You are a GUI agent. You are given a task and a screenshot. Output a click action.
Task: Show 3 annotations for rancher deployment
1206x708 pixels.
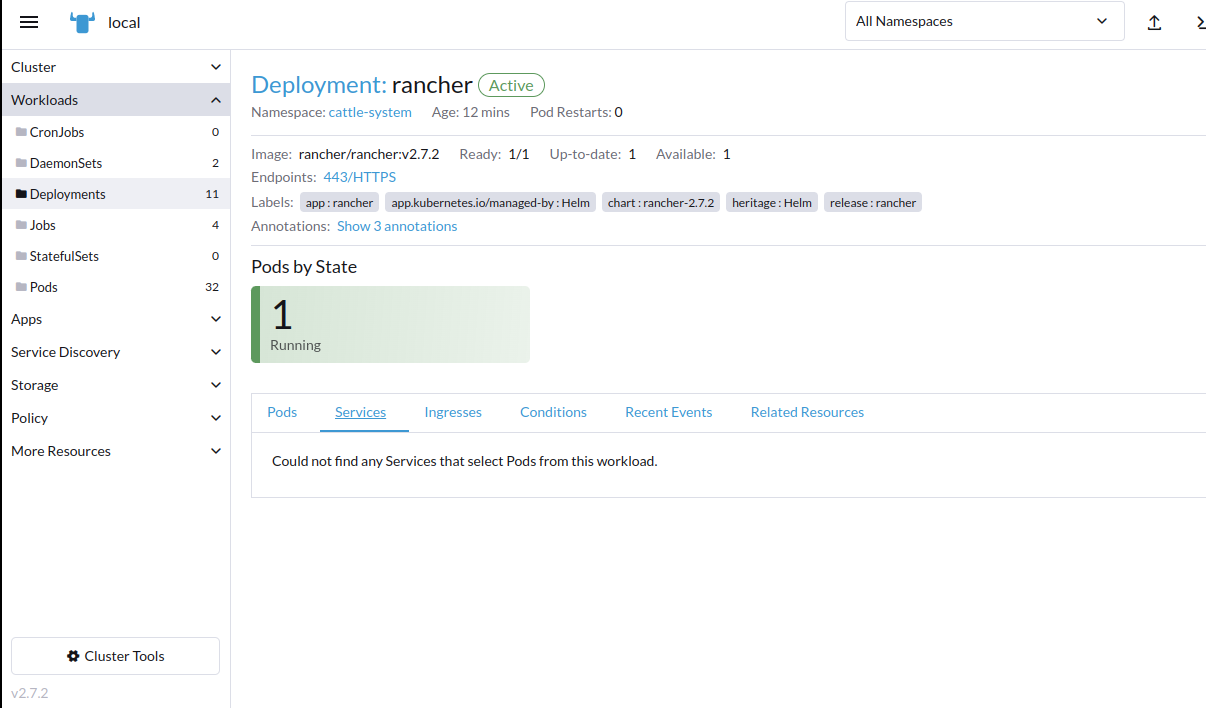[x=396, y=226]
